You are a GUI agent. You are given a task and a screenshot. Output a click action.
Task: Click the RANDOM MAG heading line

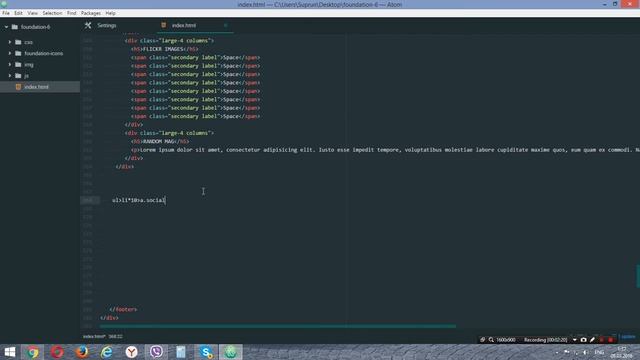[160, 141]
